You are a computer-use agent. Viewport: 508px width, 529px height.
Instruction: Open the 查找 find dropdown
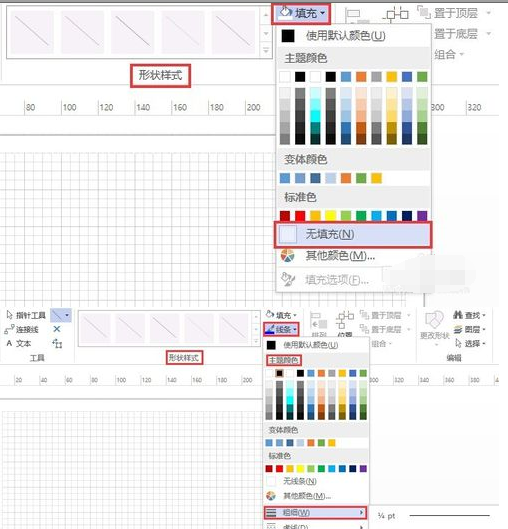click(470, 315)
